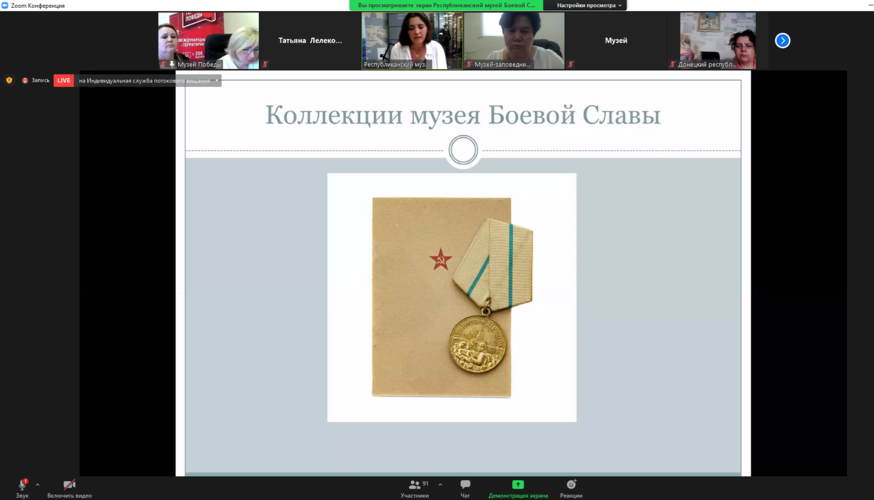This screenshot has height=500, width=874.
Task: Turn on camera via Включить видео
Action: [69, 486]
